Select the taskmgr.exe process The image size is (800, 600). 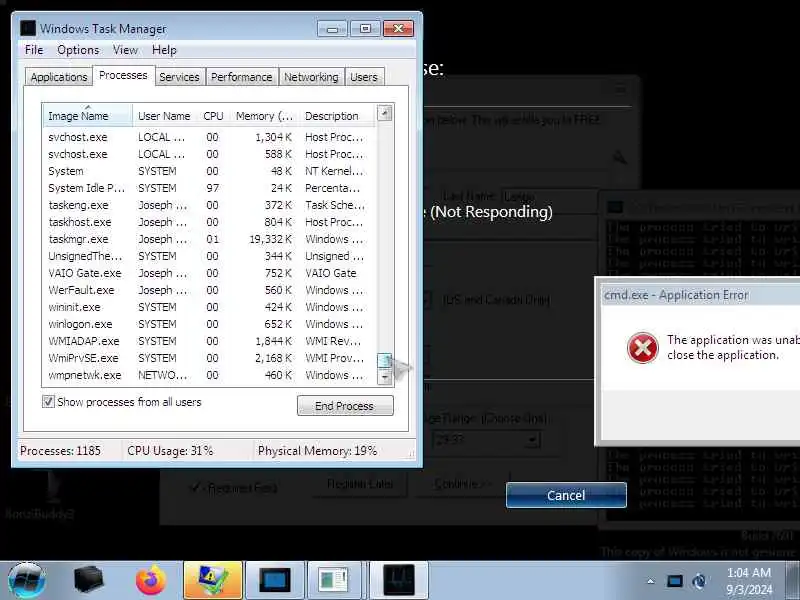(x=209, y=239)
